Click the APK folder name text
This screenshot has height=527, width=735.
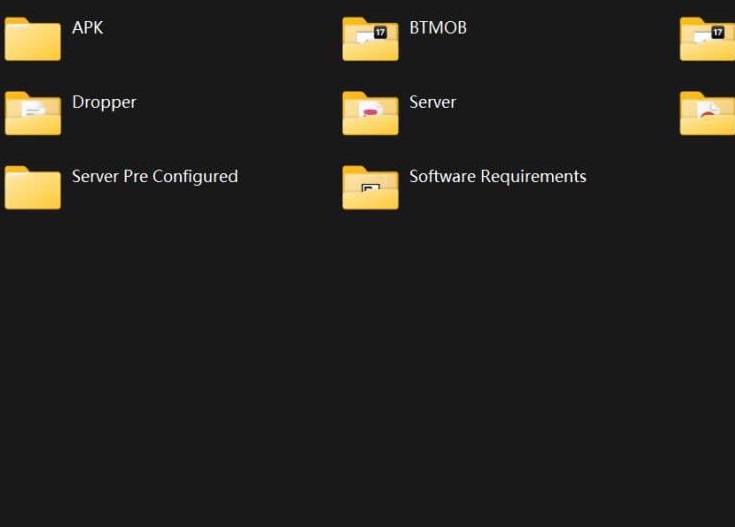pos(87,28)
